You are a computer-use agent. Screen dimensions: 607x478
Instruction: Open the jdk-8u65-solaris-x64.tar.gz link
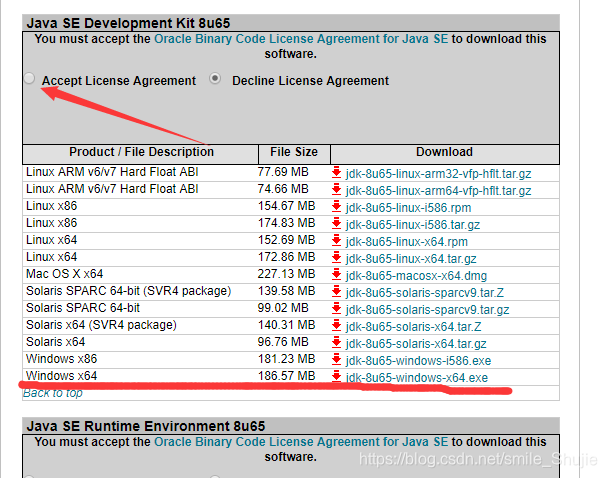point(416,344)
